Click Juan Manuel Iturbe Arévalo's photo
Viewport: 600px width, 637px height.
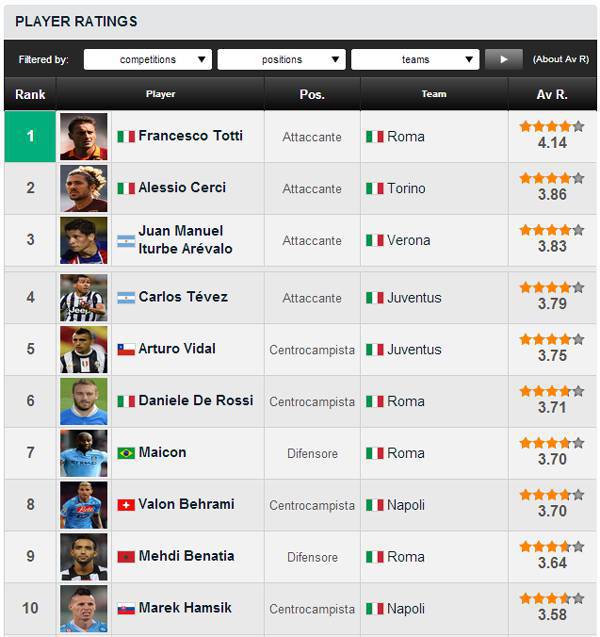(83, 240)
